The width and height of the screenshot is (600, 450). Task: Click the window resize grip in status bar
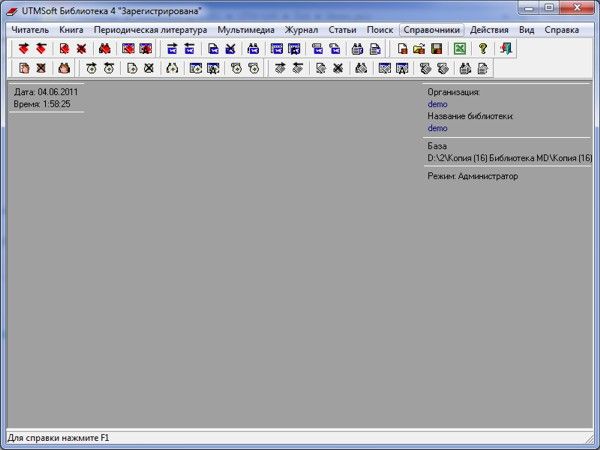click(589, 438)
